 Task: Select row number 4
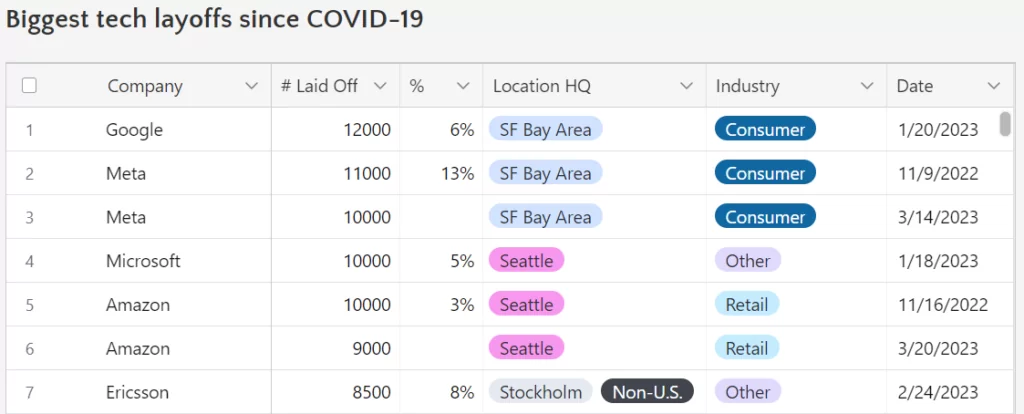coord(30,261)
